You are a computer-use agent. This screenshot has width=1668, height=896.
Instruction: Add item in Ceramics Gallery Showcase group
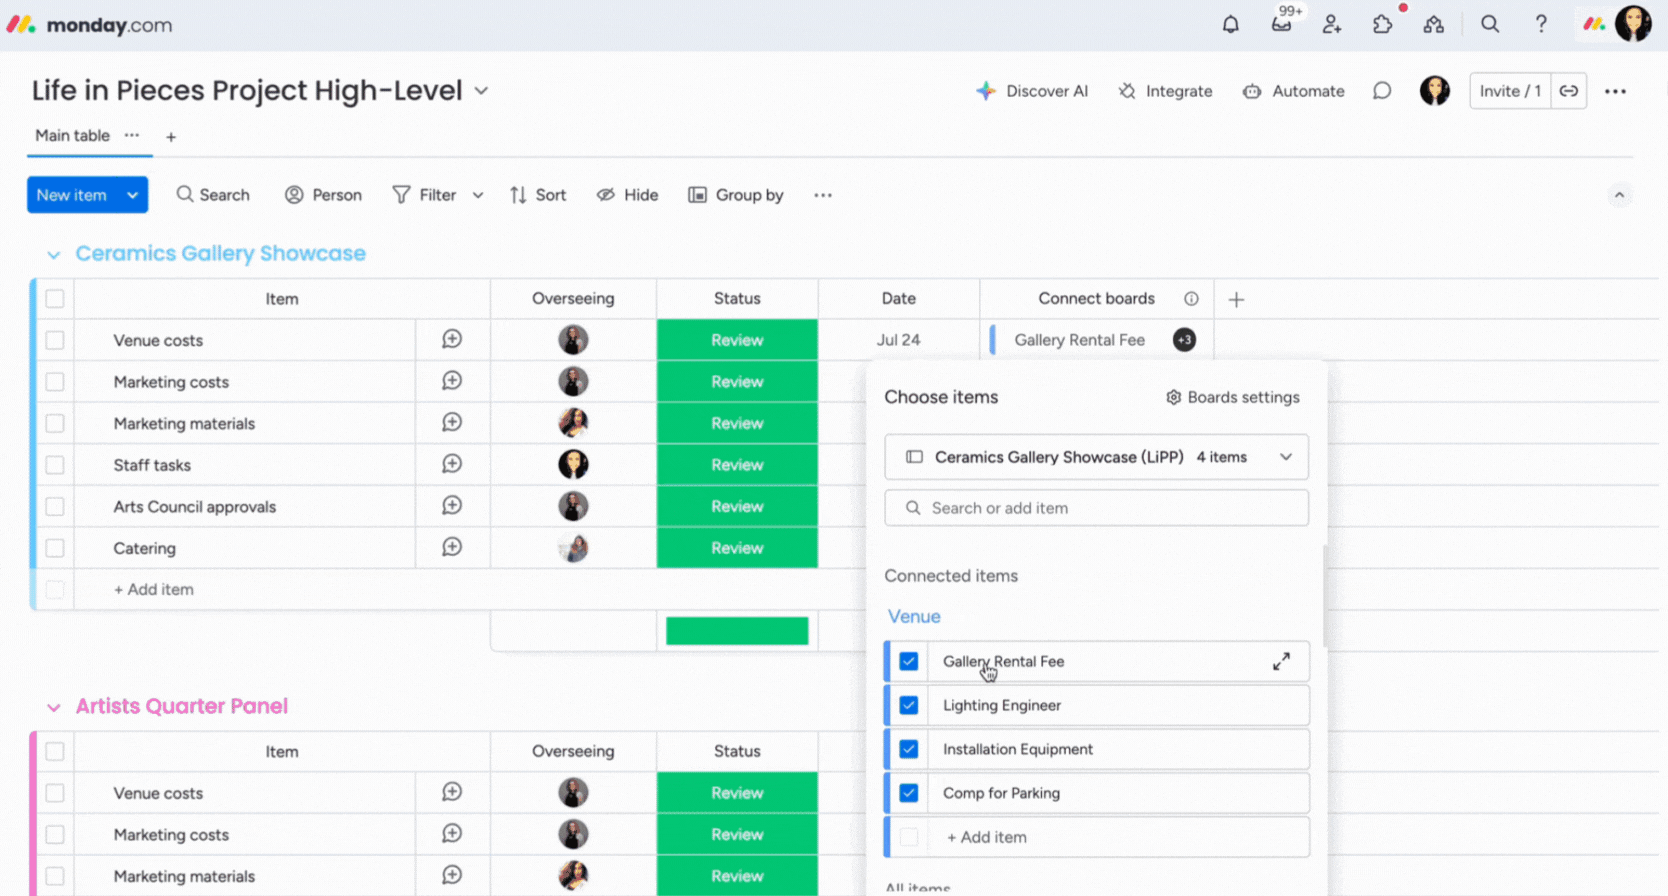click(153, 590)
